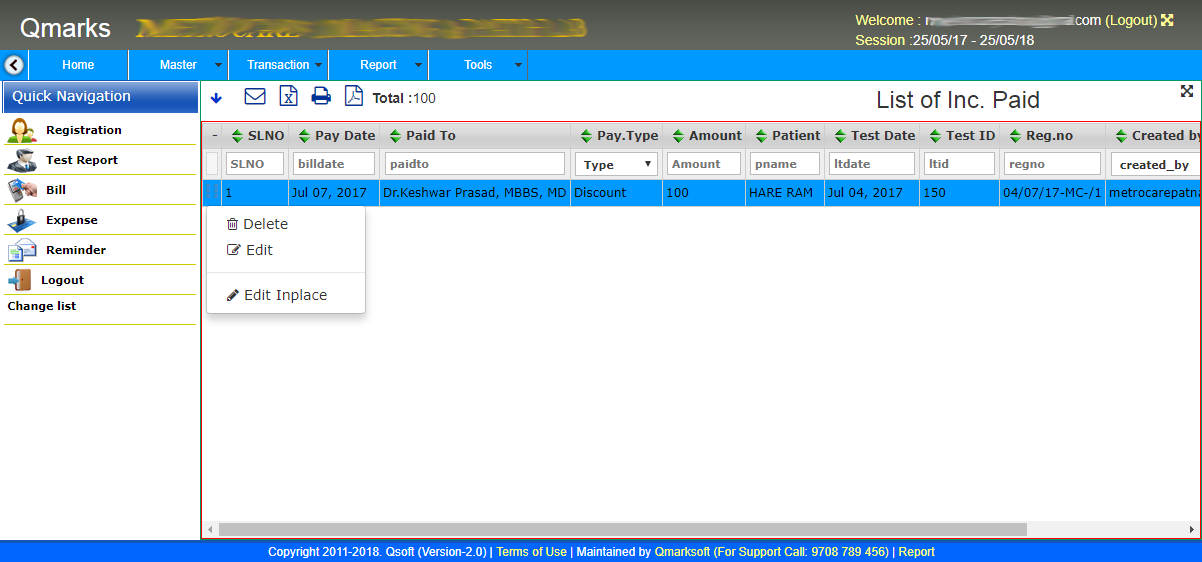
Task: Click the Change list link
Action: [42, 306]
